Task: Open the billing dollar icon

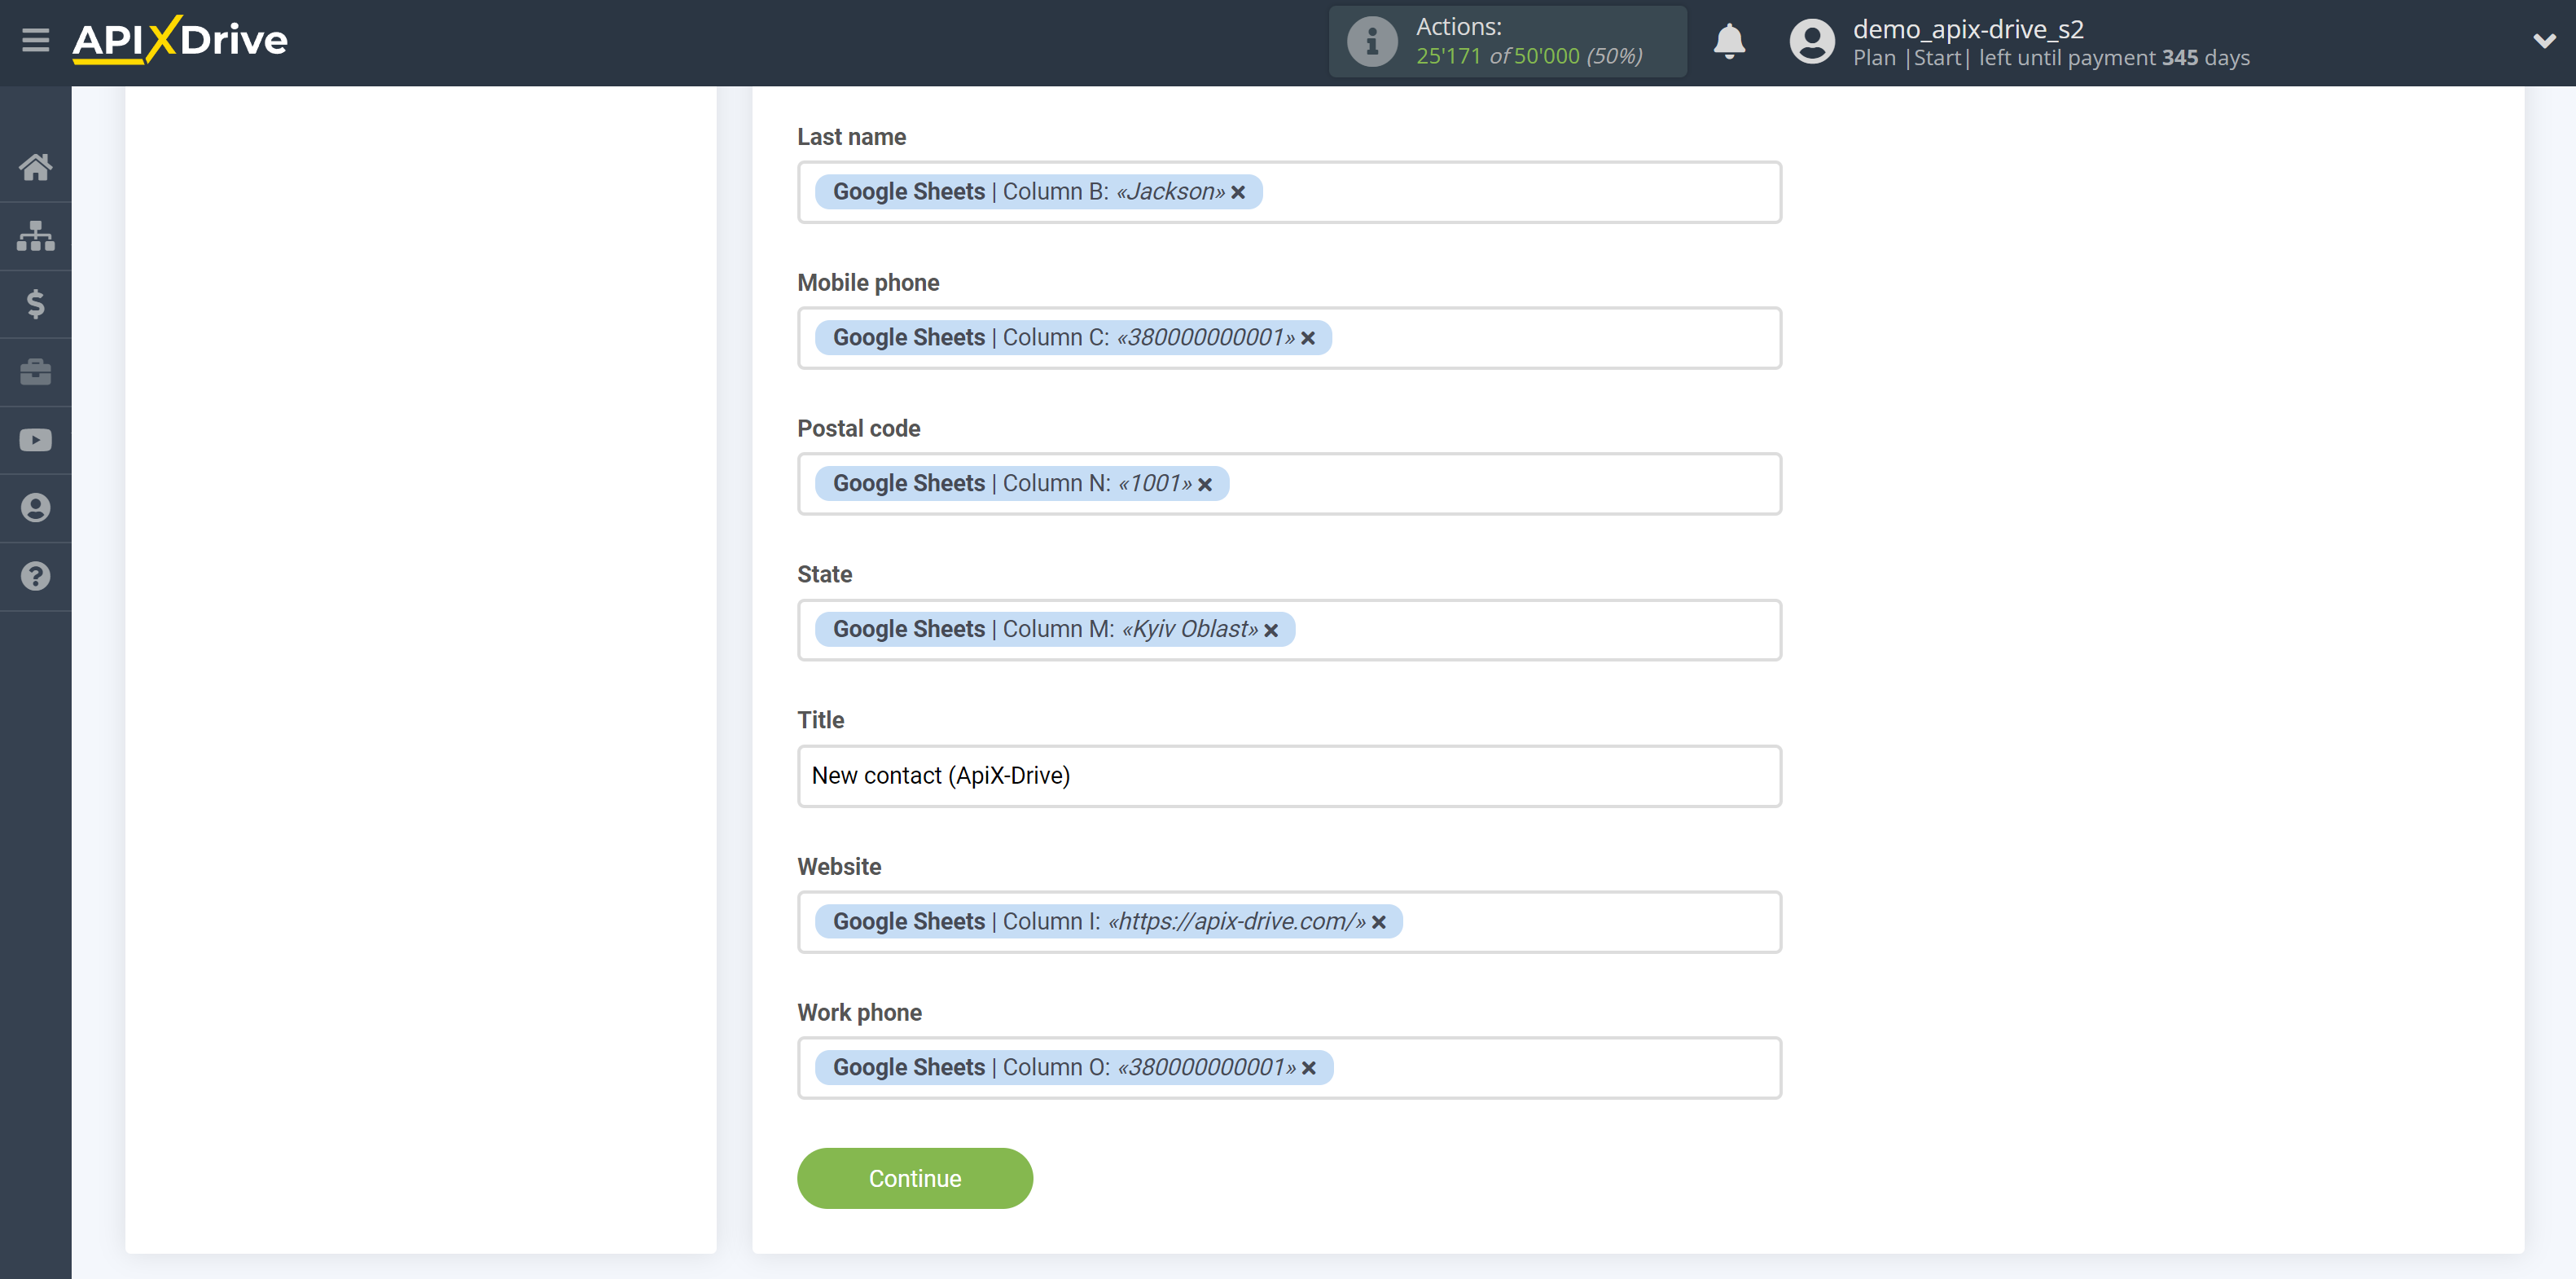Action: [36, 304]
